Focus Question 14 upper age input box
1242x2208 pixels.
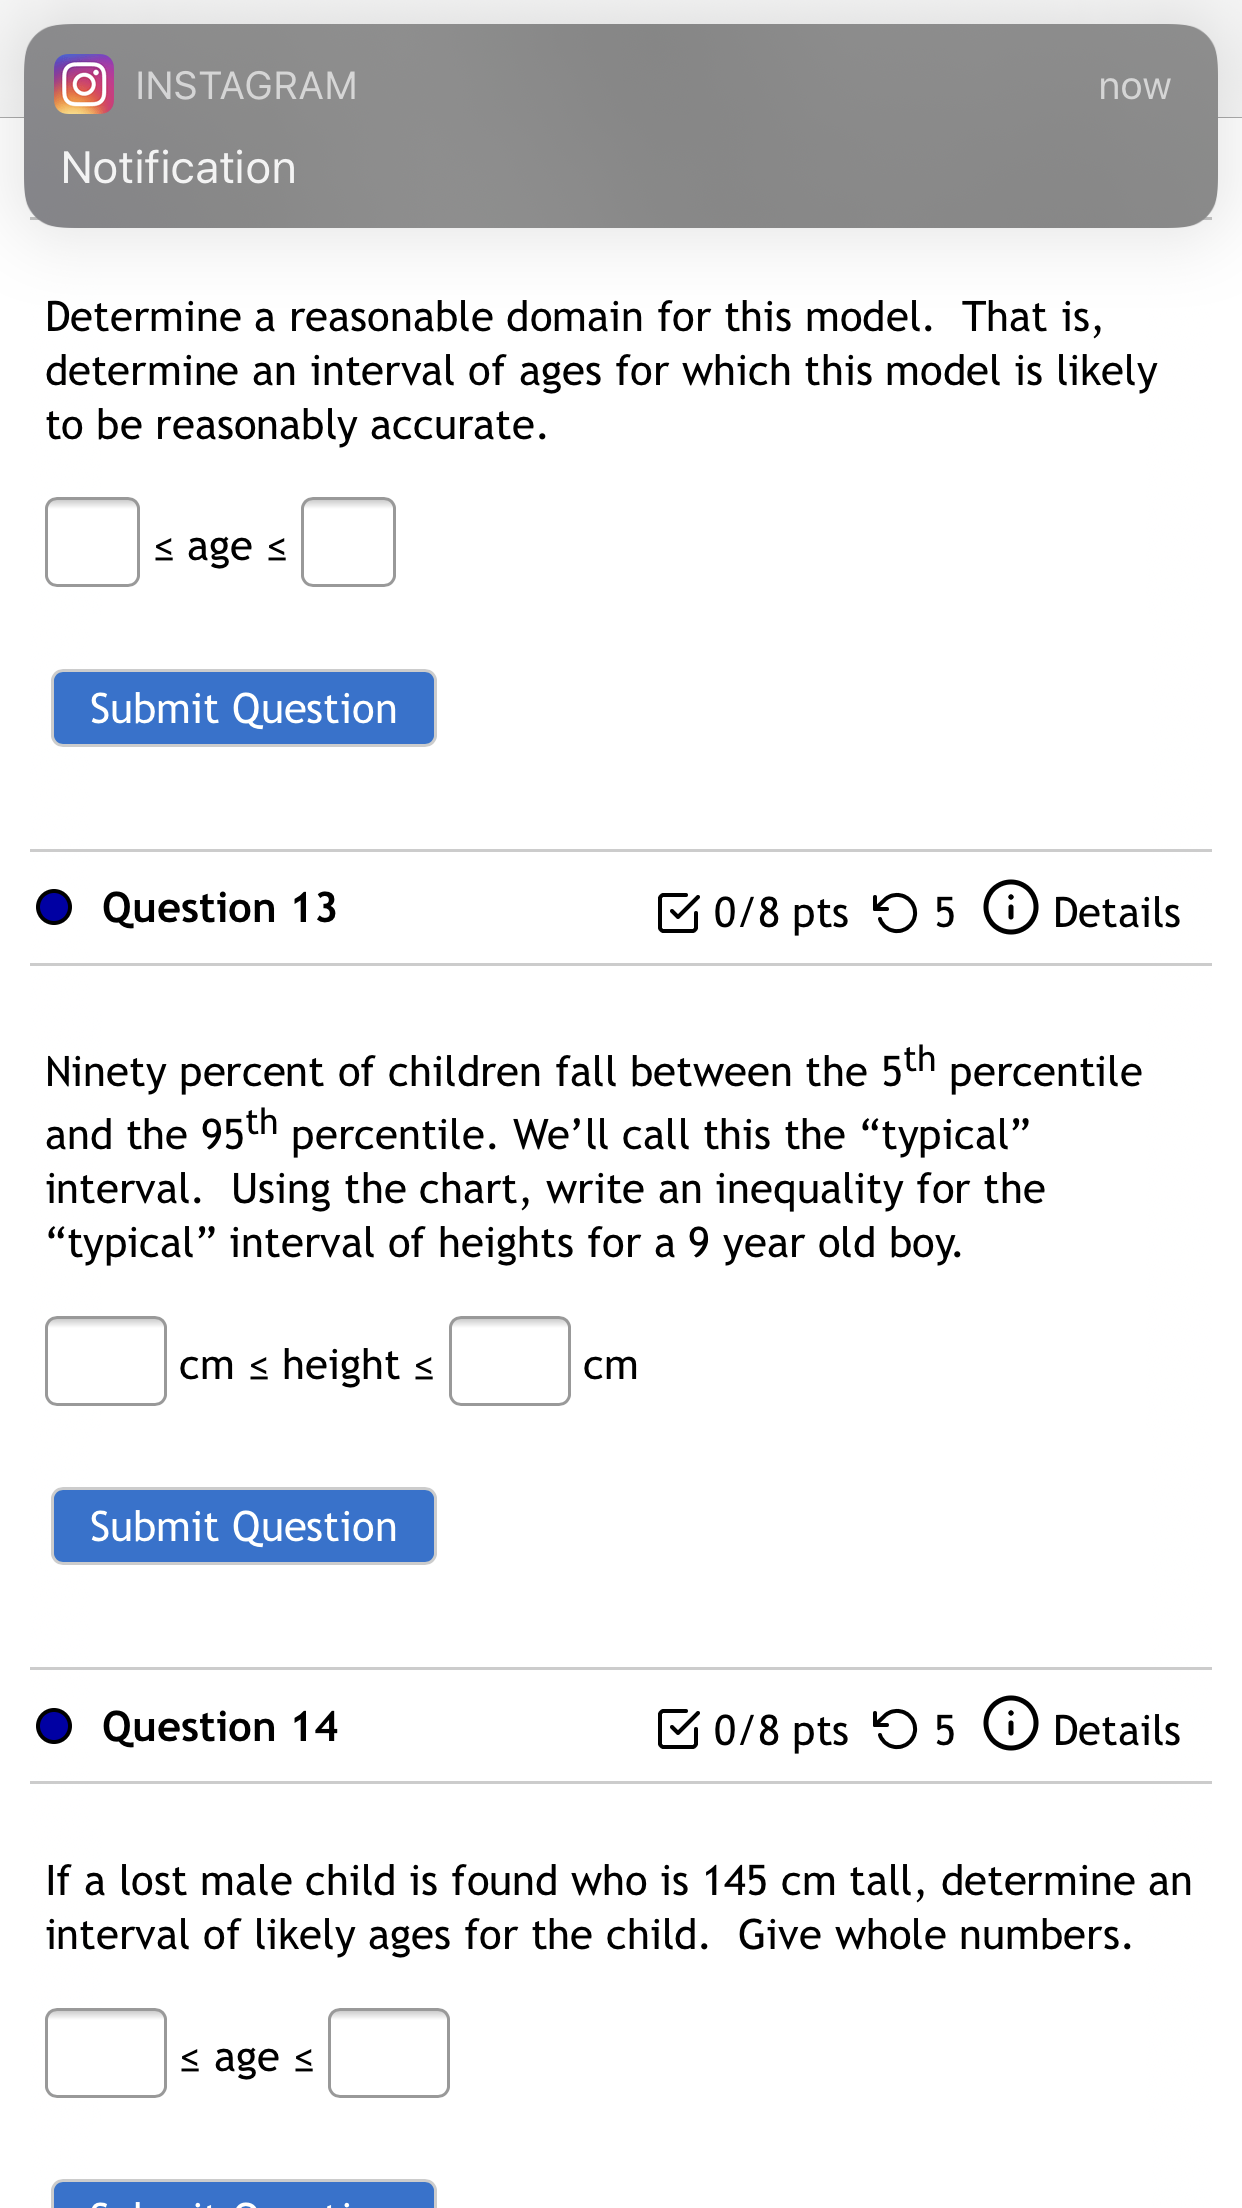pyautogui.click(x=389, y=2053)
